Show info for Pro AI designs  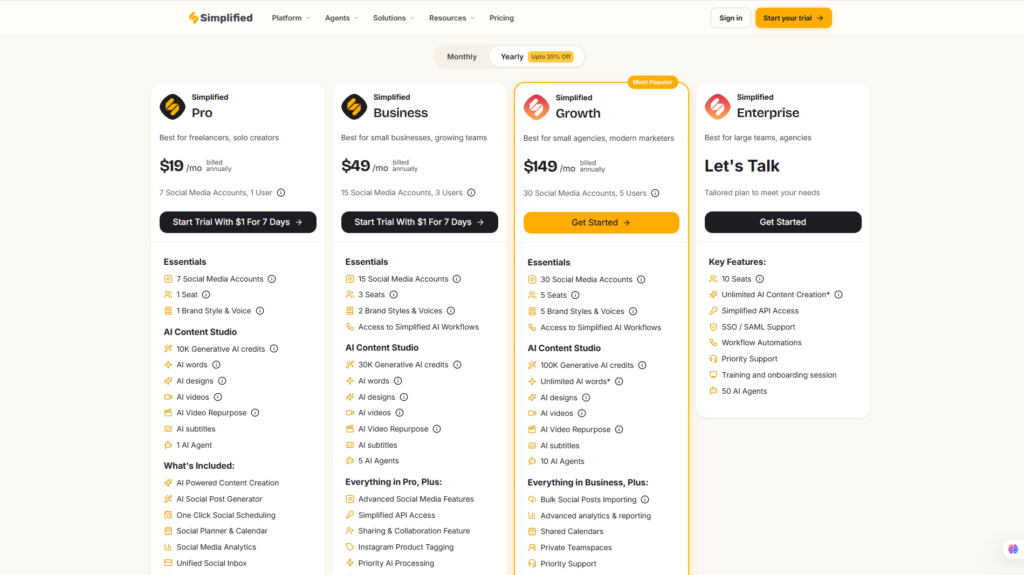[x=222, y=381]
